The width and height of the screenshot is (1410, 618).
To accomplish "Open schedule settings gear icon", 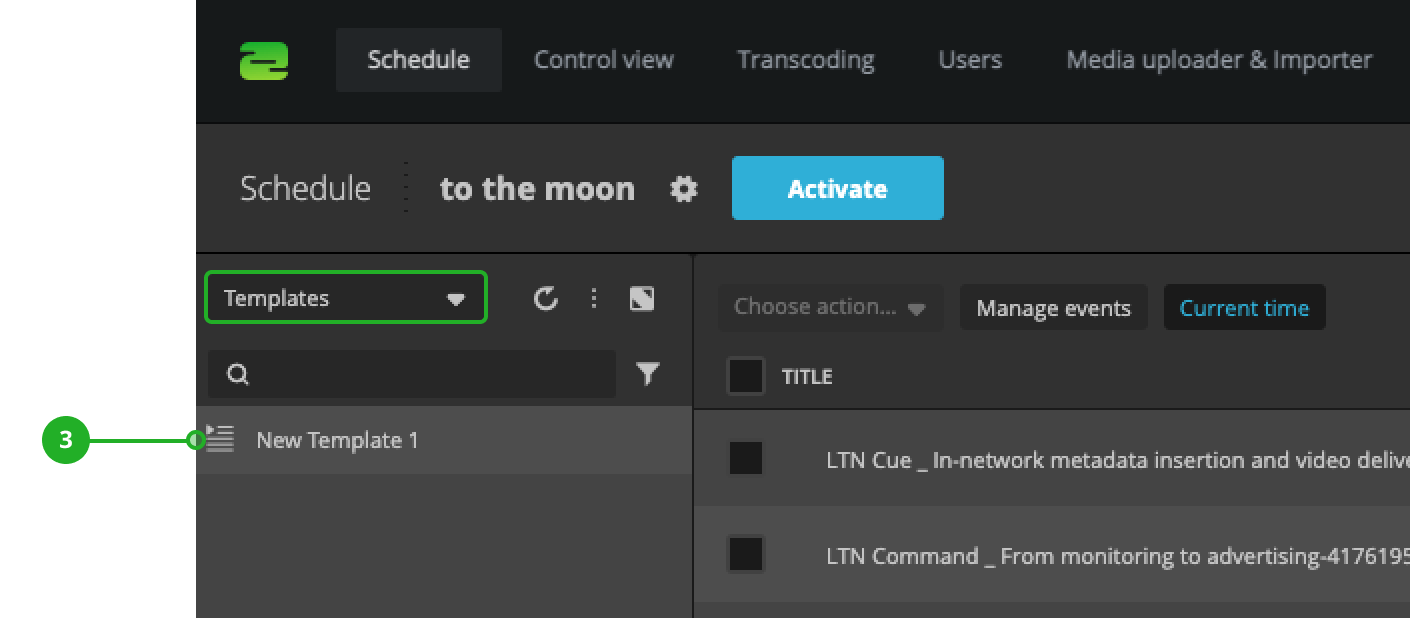I will click(684, 189).
